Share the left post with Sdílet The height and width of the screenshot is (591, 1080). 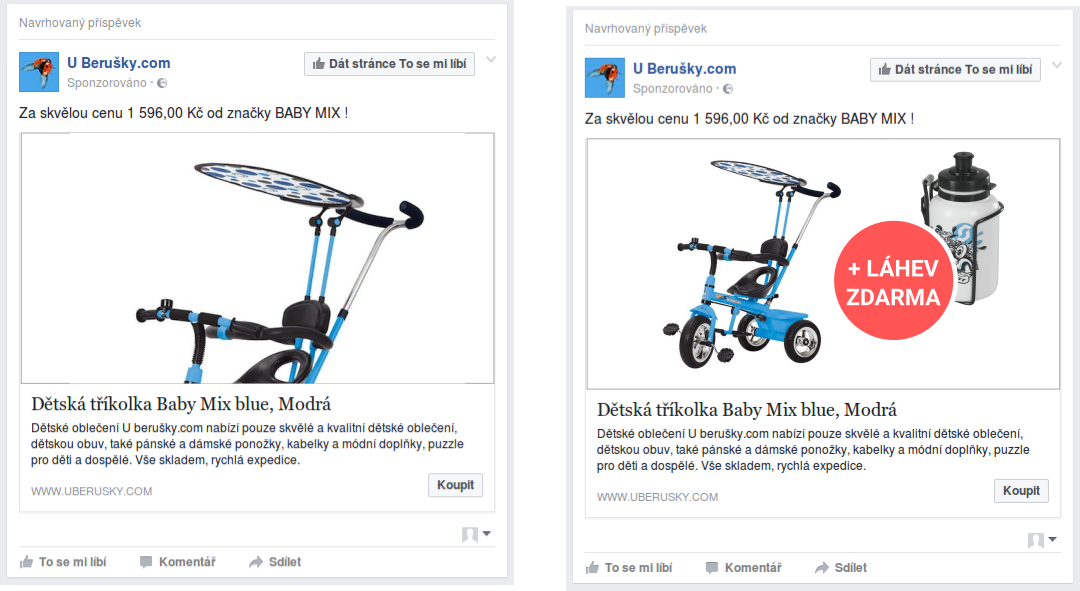276,562
